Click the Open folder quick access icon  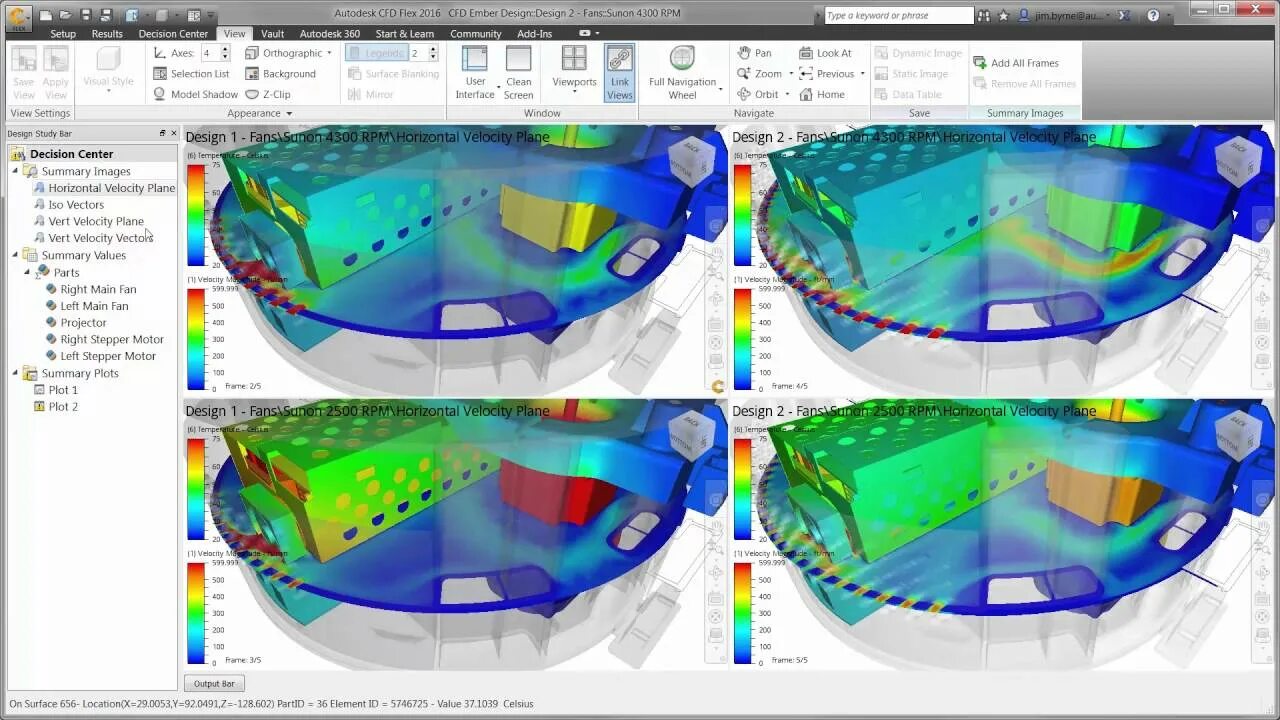(65, 16)
